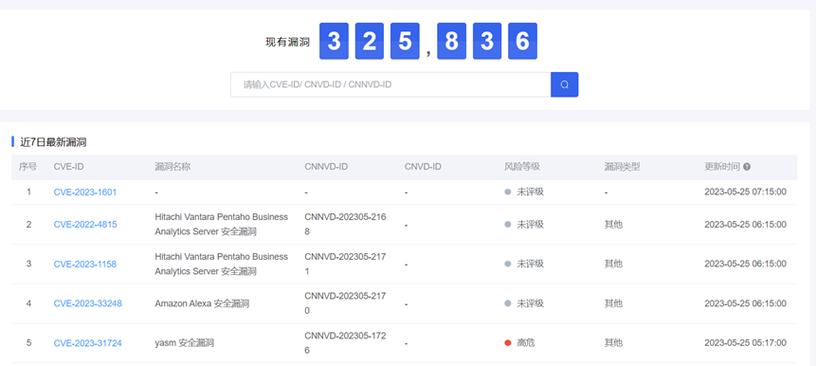The width and height of the screenshot is (816, 366).
Task: Click update time 2023-05-25 07:15:00
Action: pyautogui.click(x=745, y=192)
